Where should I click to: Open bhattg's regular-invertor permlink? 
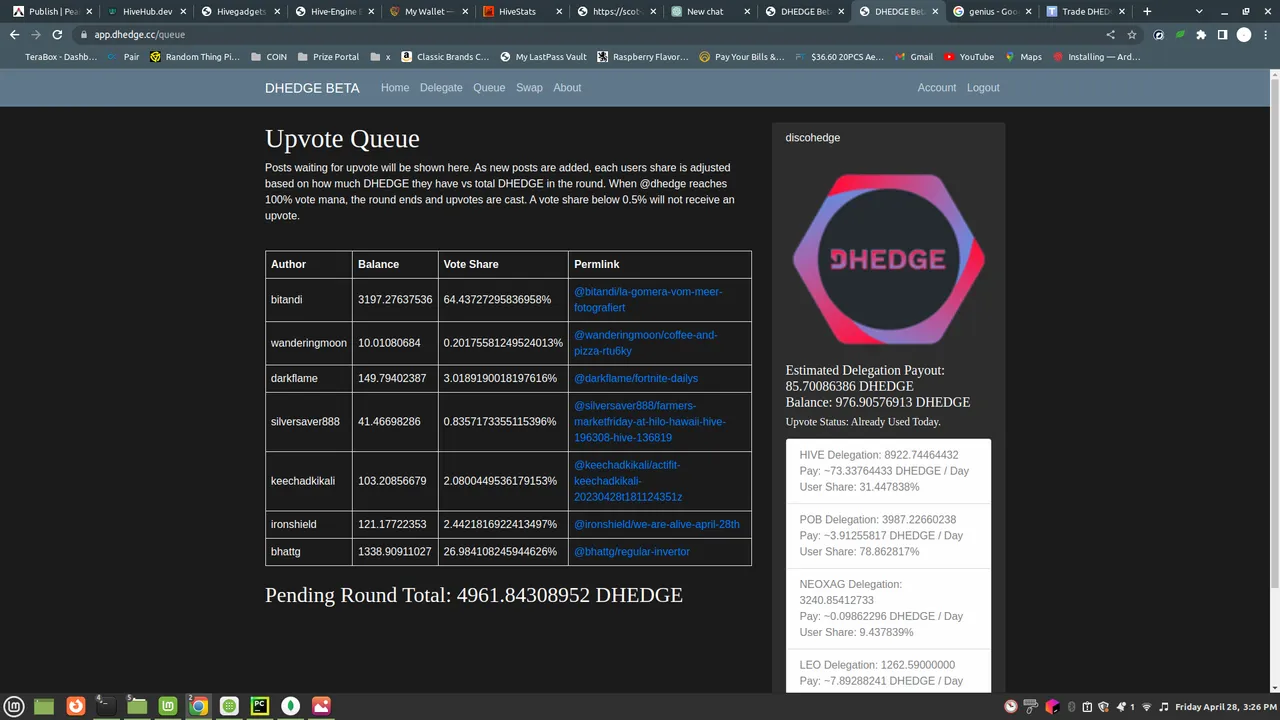632,551
